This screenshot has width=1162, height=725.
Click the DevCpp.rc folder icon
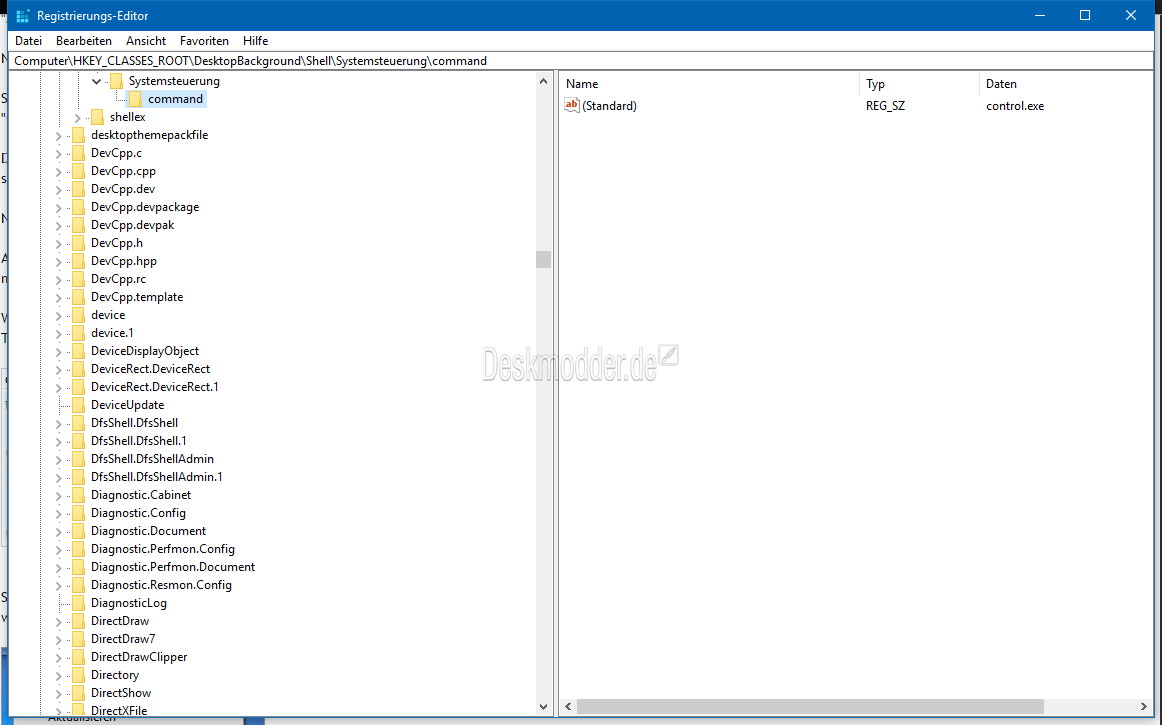coord(79,279)
